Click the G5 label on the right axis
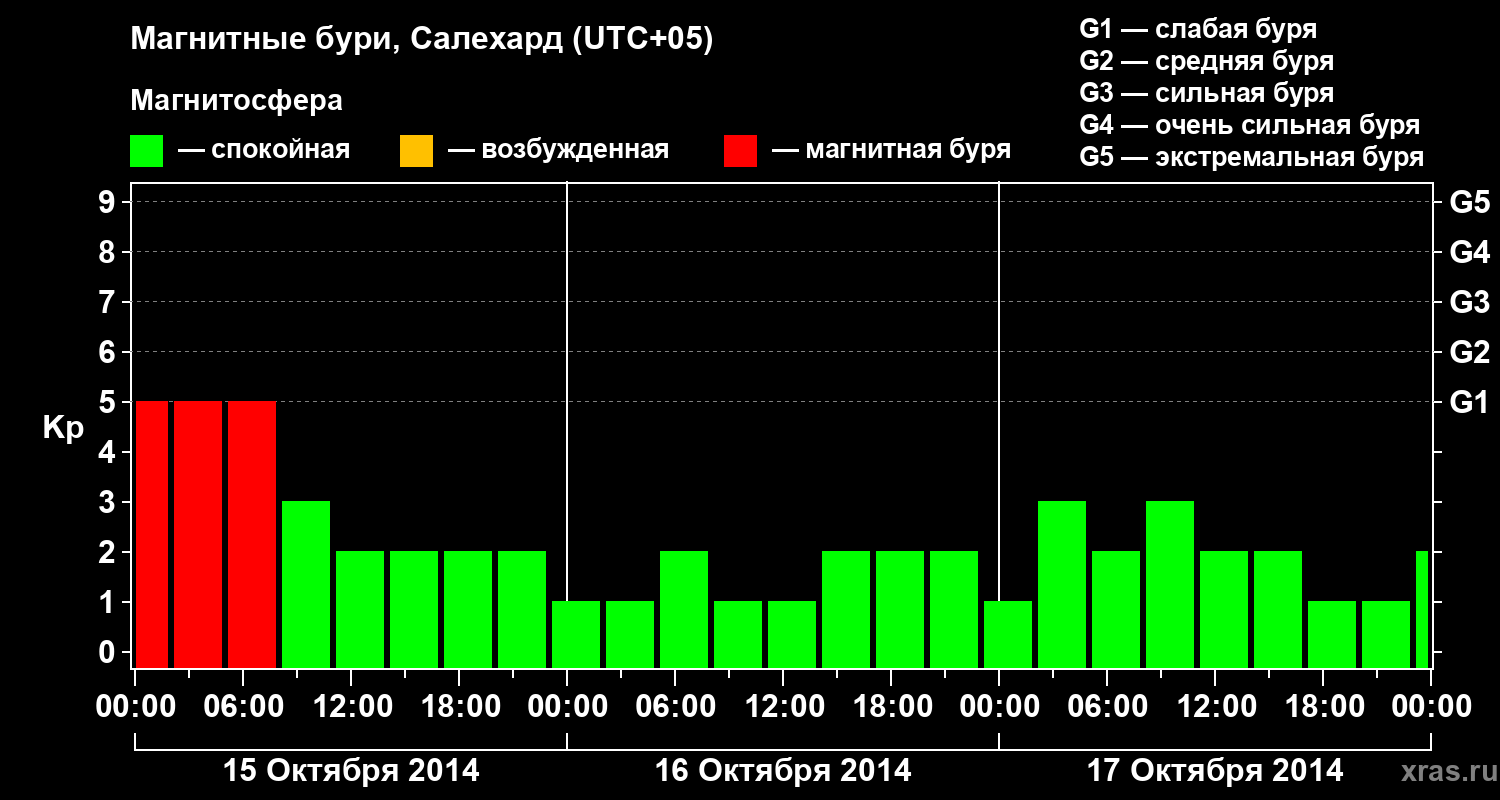 click(1470, 203)
